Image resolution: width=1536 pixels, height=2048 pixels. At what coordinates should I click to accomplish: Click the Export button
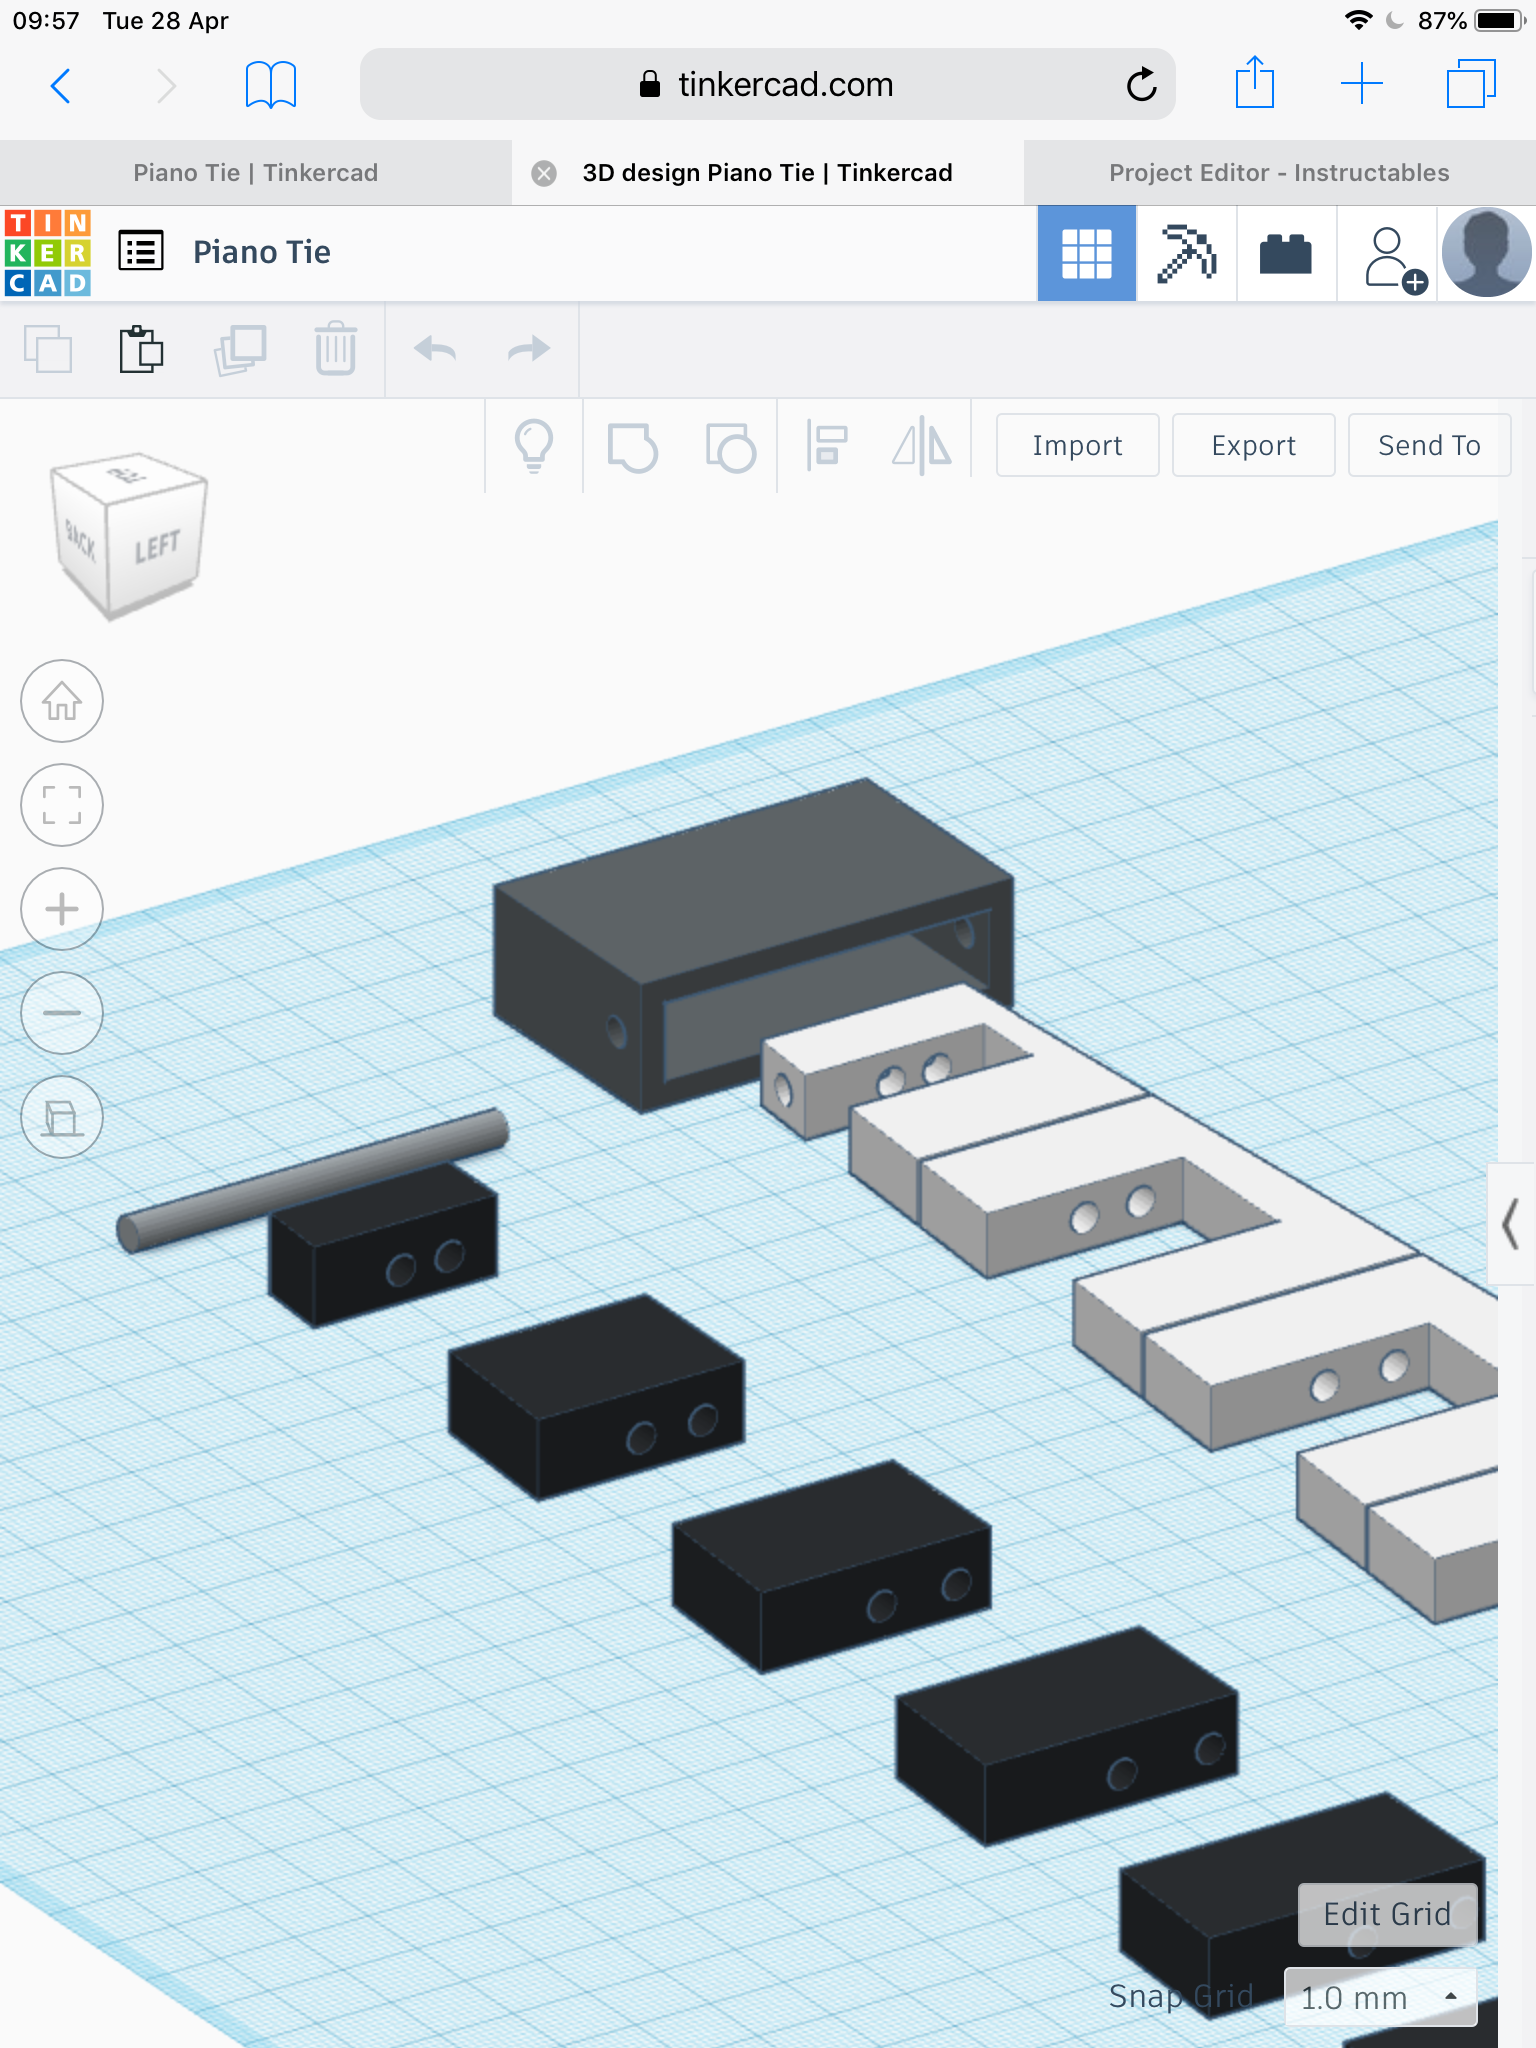coord(1254,445)
